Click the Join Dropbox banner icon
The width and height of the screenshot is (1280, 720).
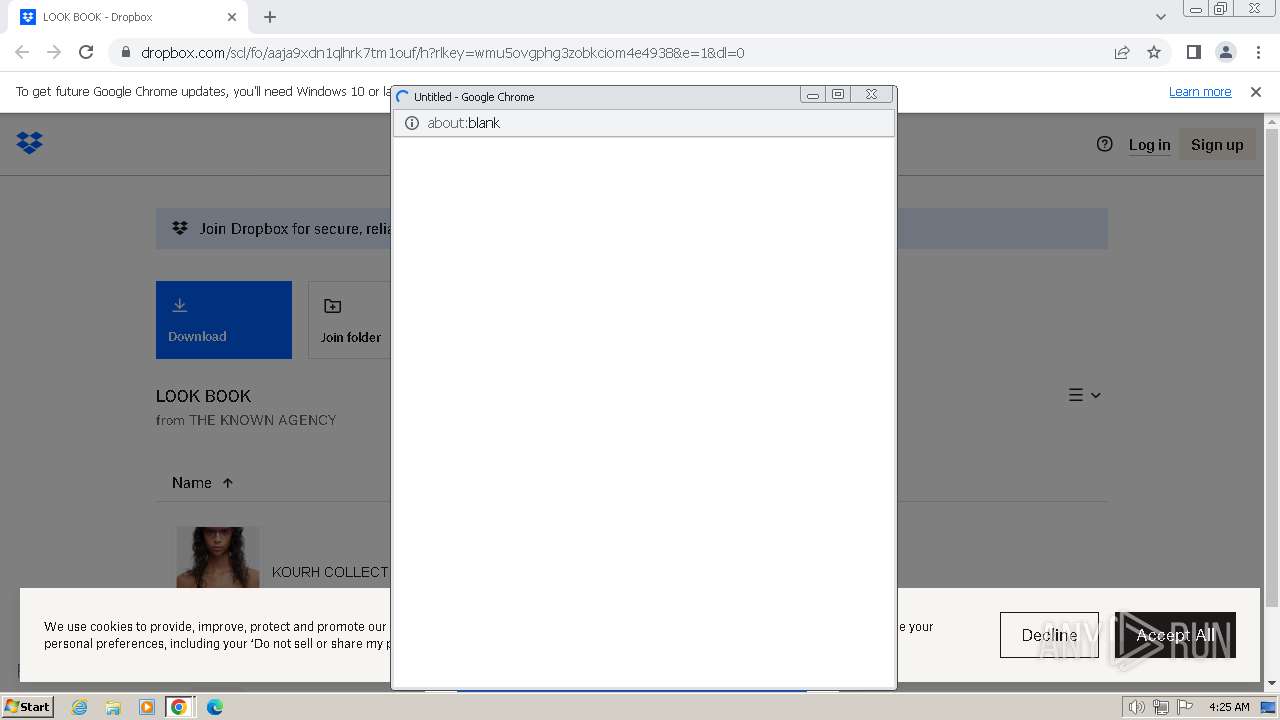tap(180, 228)
